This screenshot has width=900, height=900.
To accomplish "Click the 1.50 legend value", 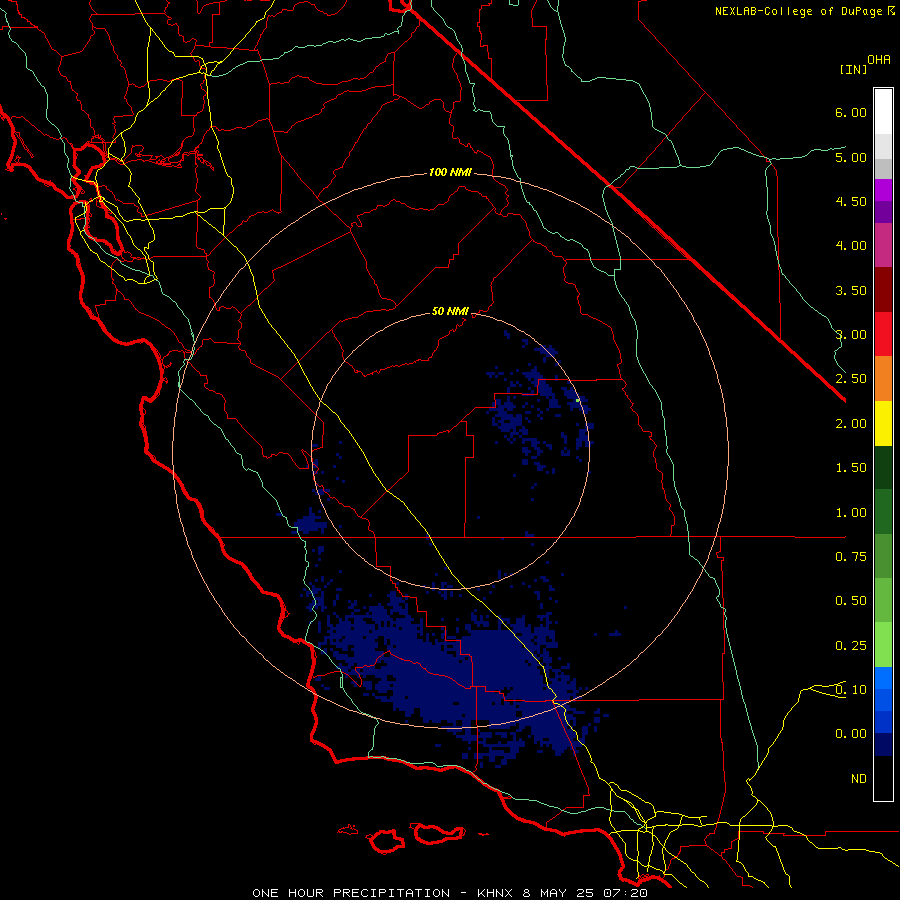I will click(851, 468).
